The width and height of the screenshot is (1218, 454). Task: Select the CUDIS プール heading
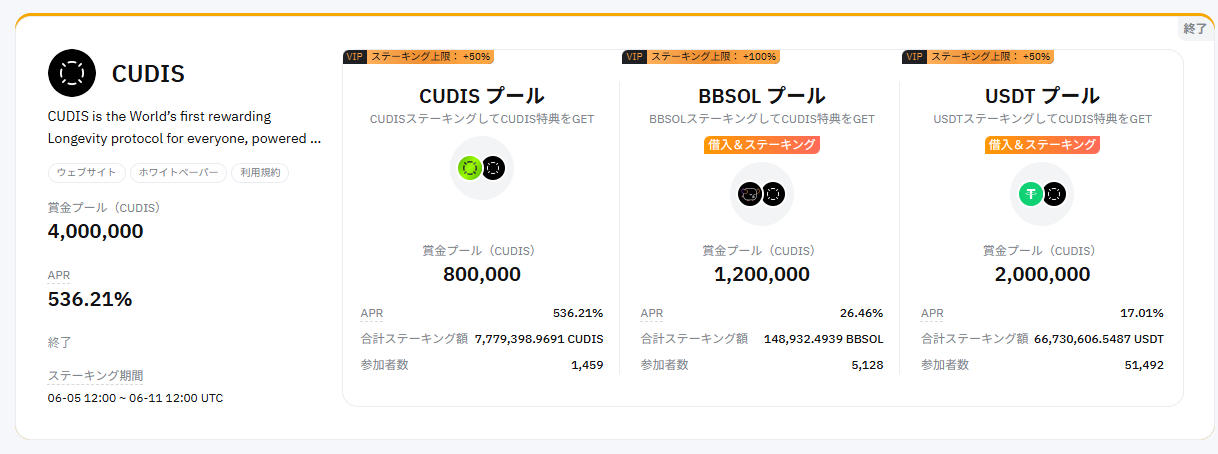coord(481,97)
